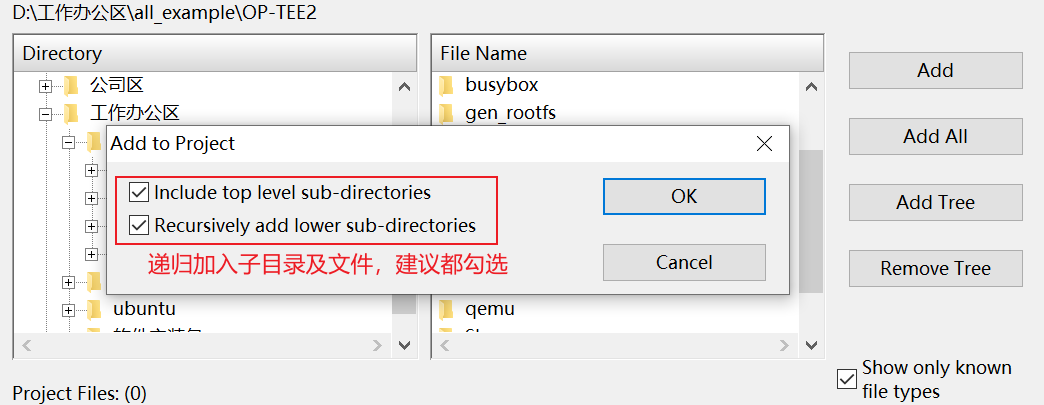
Task: Select the 公司区 folder icon
Action: pyautogui.click(x=71, y=85)
